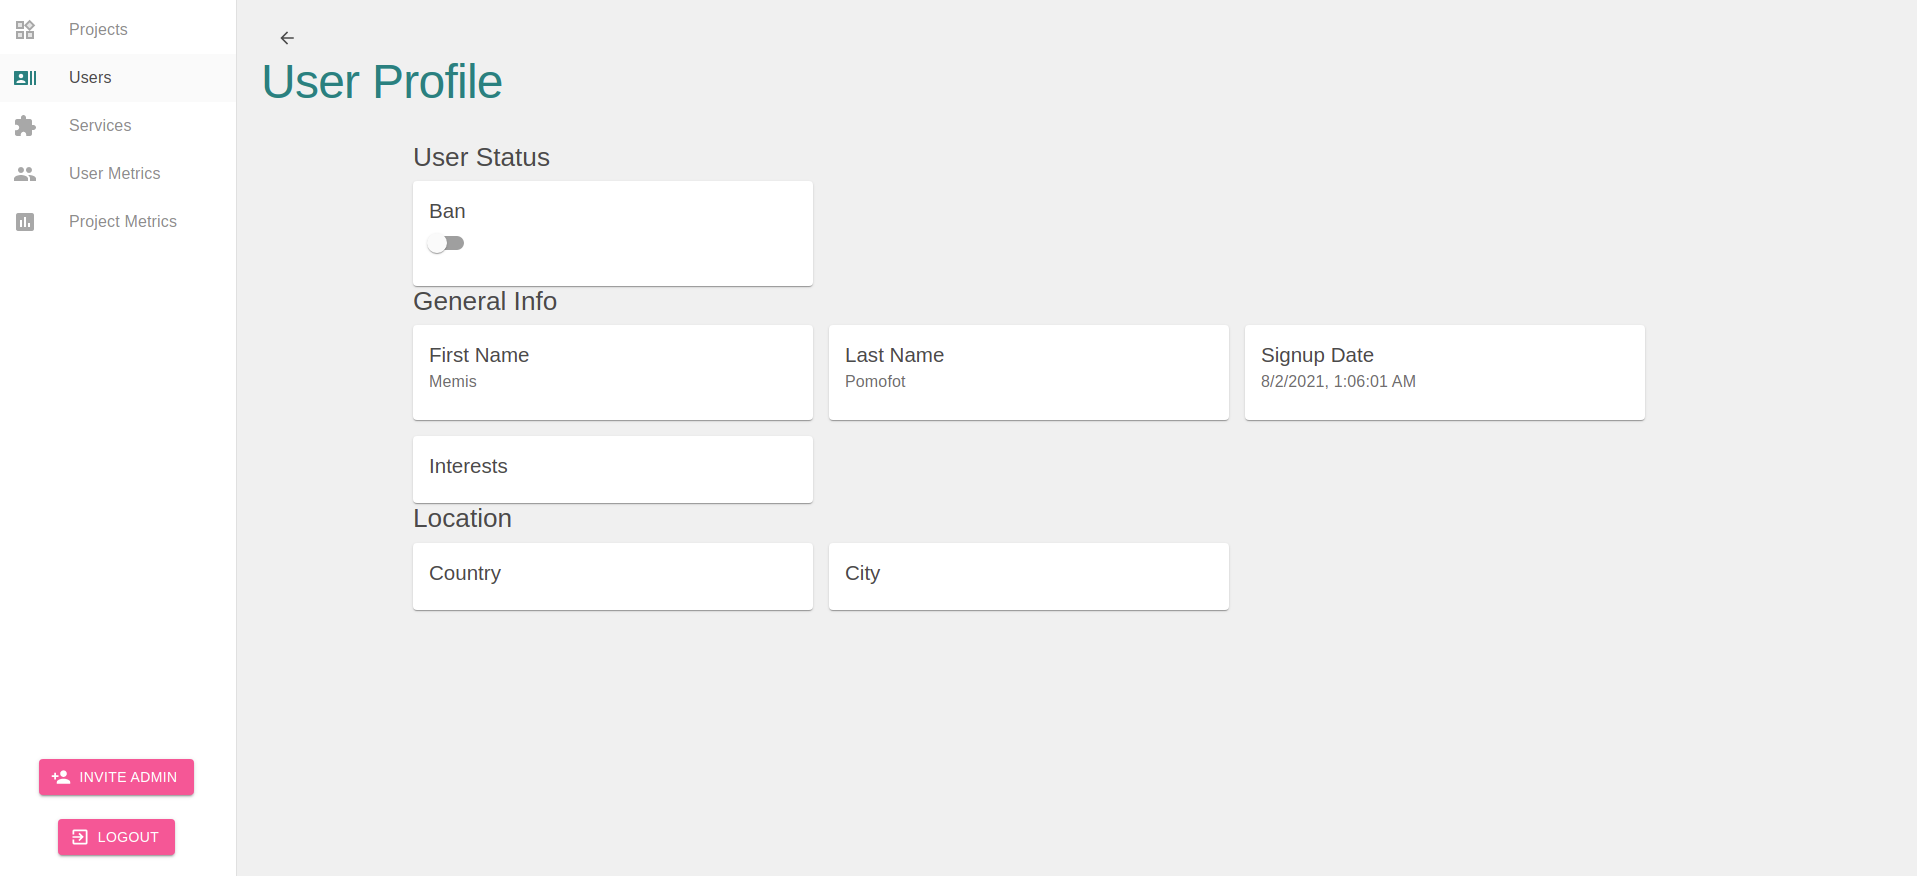This screenshot has width=1917, height=876.
Task: Click the back arrow icon
Action: [x=287, y=38]
